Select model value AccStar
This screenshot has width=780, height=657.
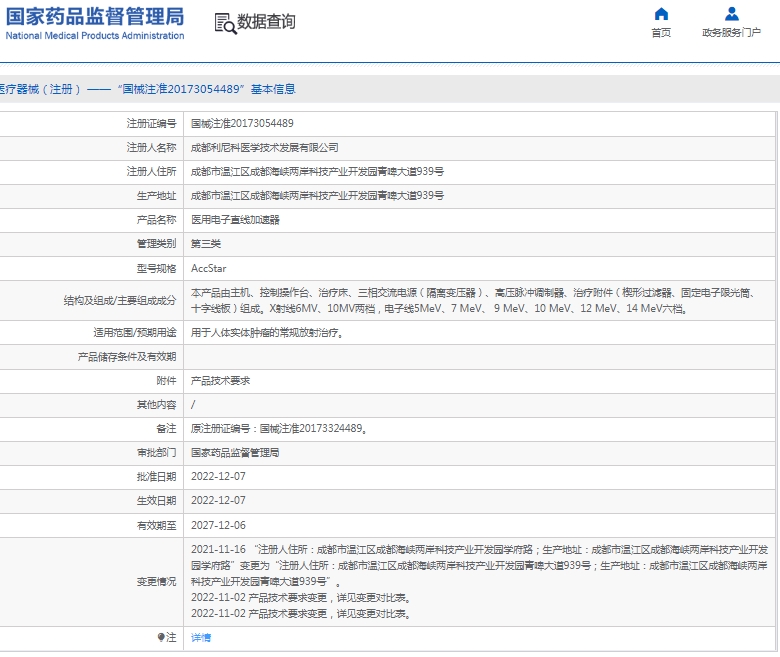(x=208, y=269)
